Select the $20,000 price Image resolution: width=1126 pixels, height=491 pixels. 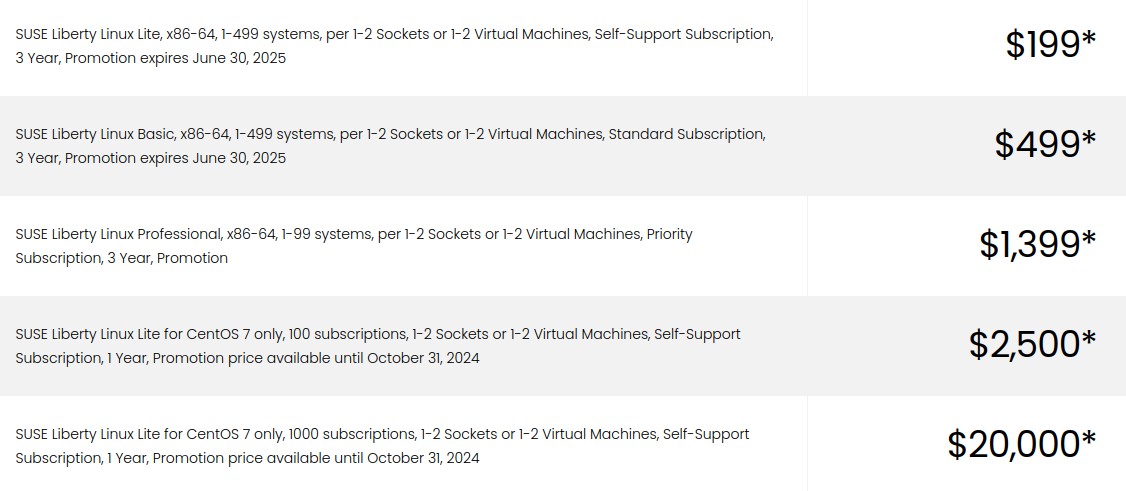1022,444
